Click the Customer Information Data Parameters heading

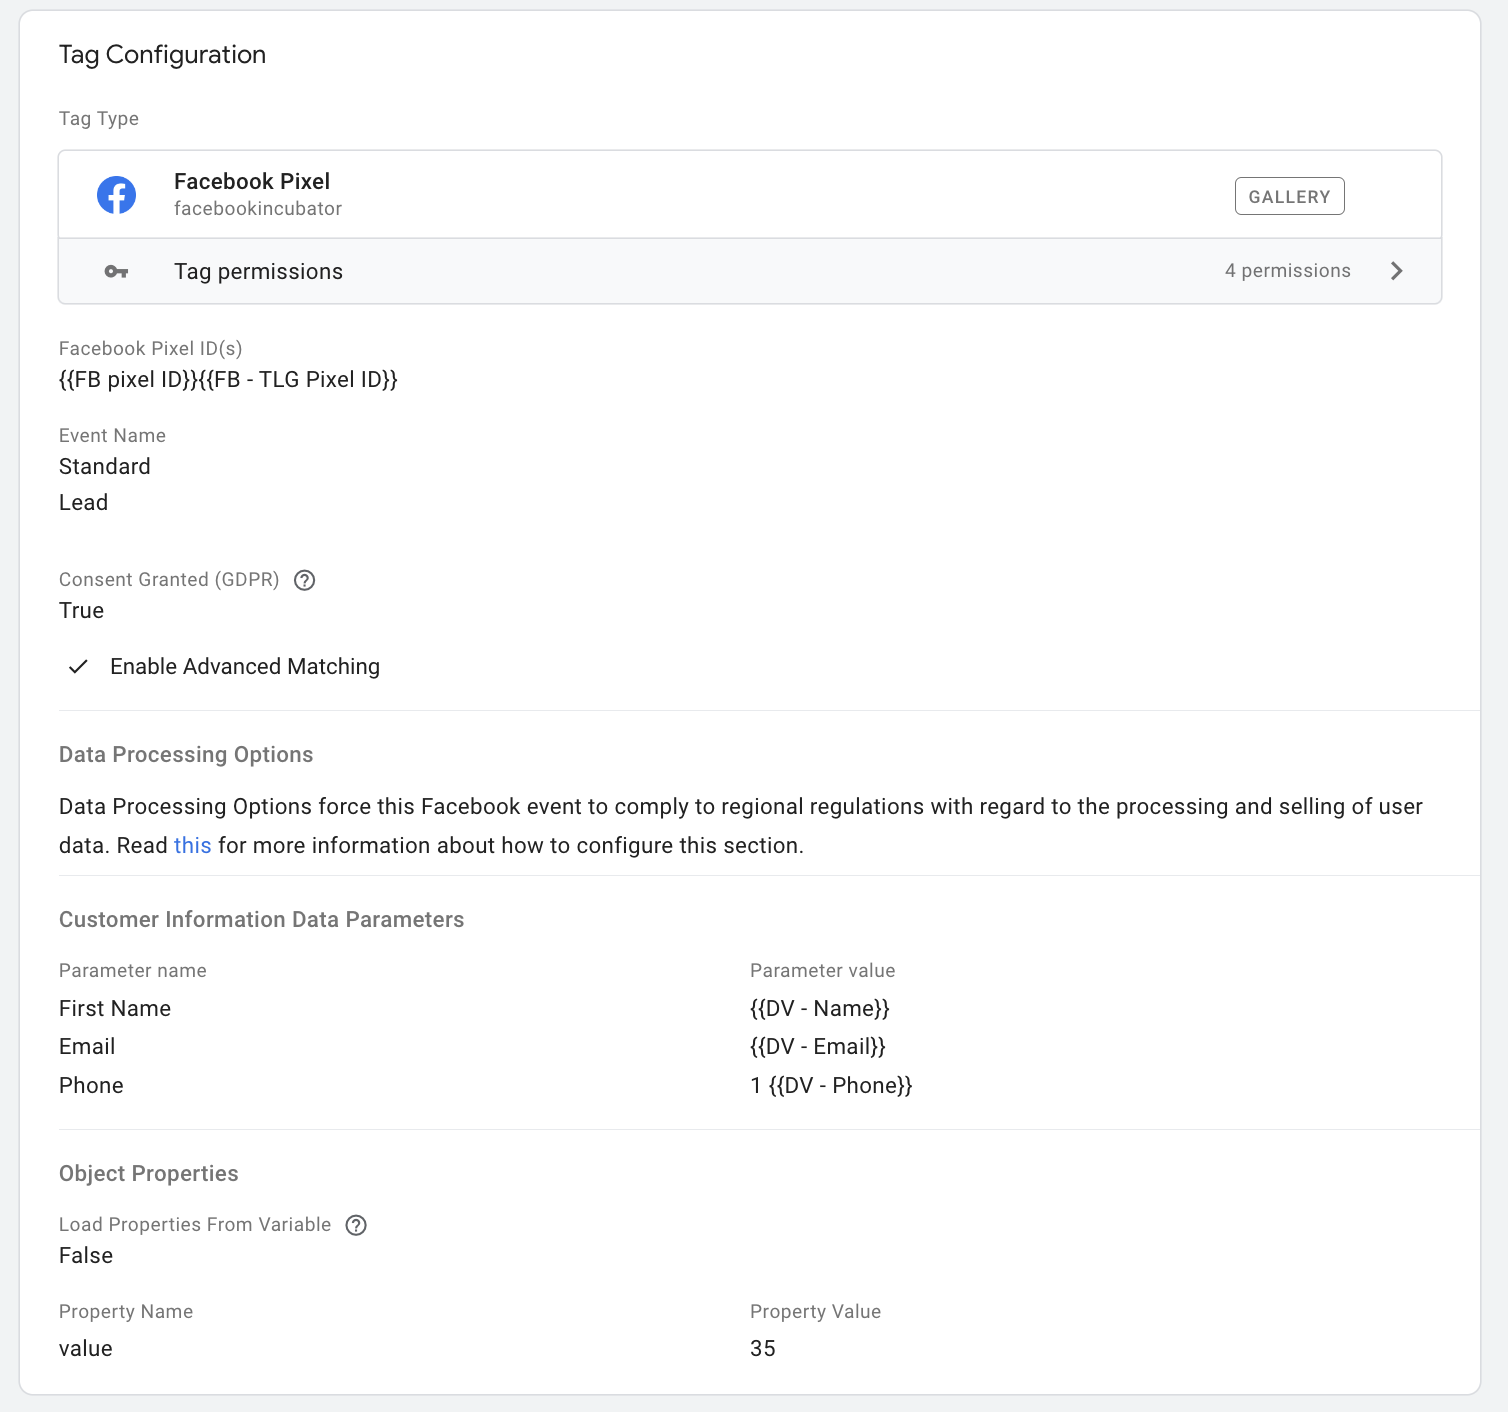pos(261,920)
